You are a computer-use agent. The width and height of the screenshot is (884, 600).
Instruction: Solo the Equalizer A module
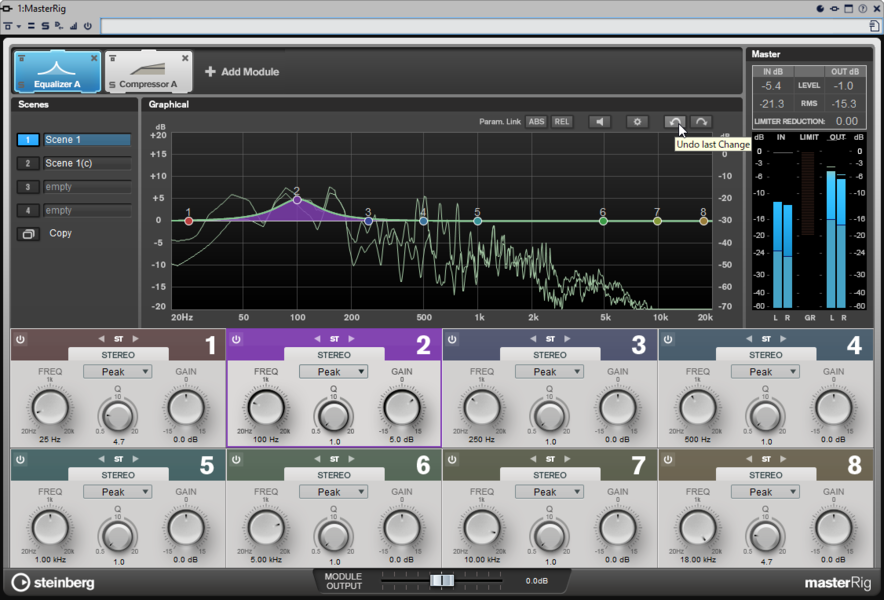point(21,85)
